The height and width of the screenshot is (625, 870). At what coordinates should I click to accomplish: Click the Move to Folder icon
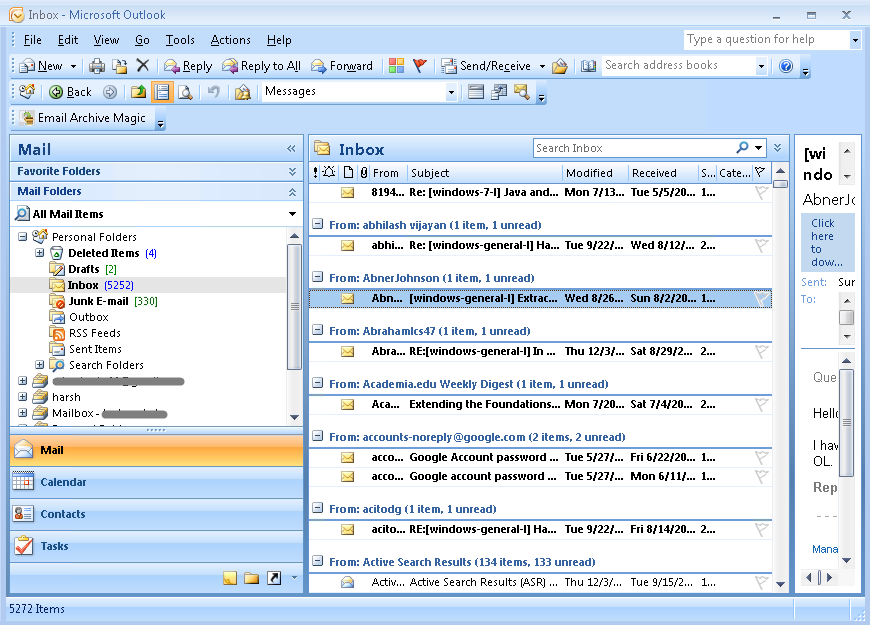(120, 66)
